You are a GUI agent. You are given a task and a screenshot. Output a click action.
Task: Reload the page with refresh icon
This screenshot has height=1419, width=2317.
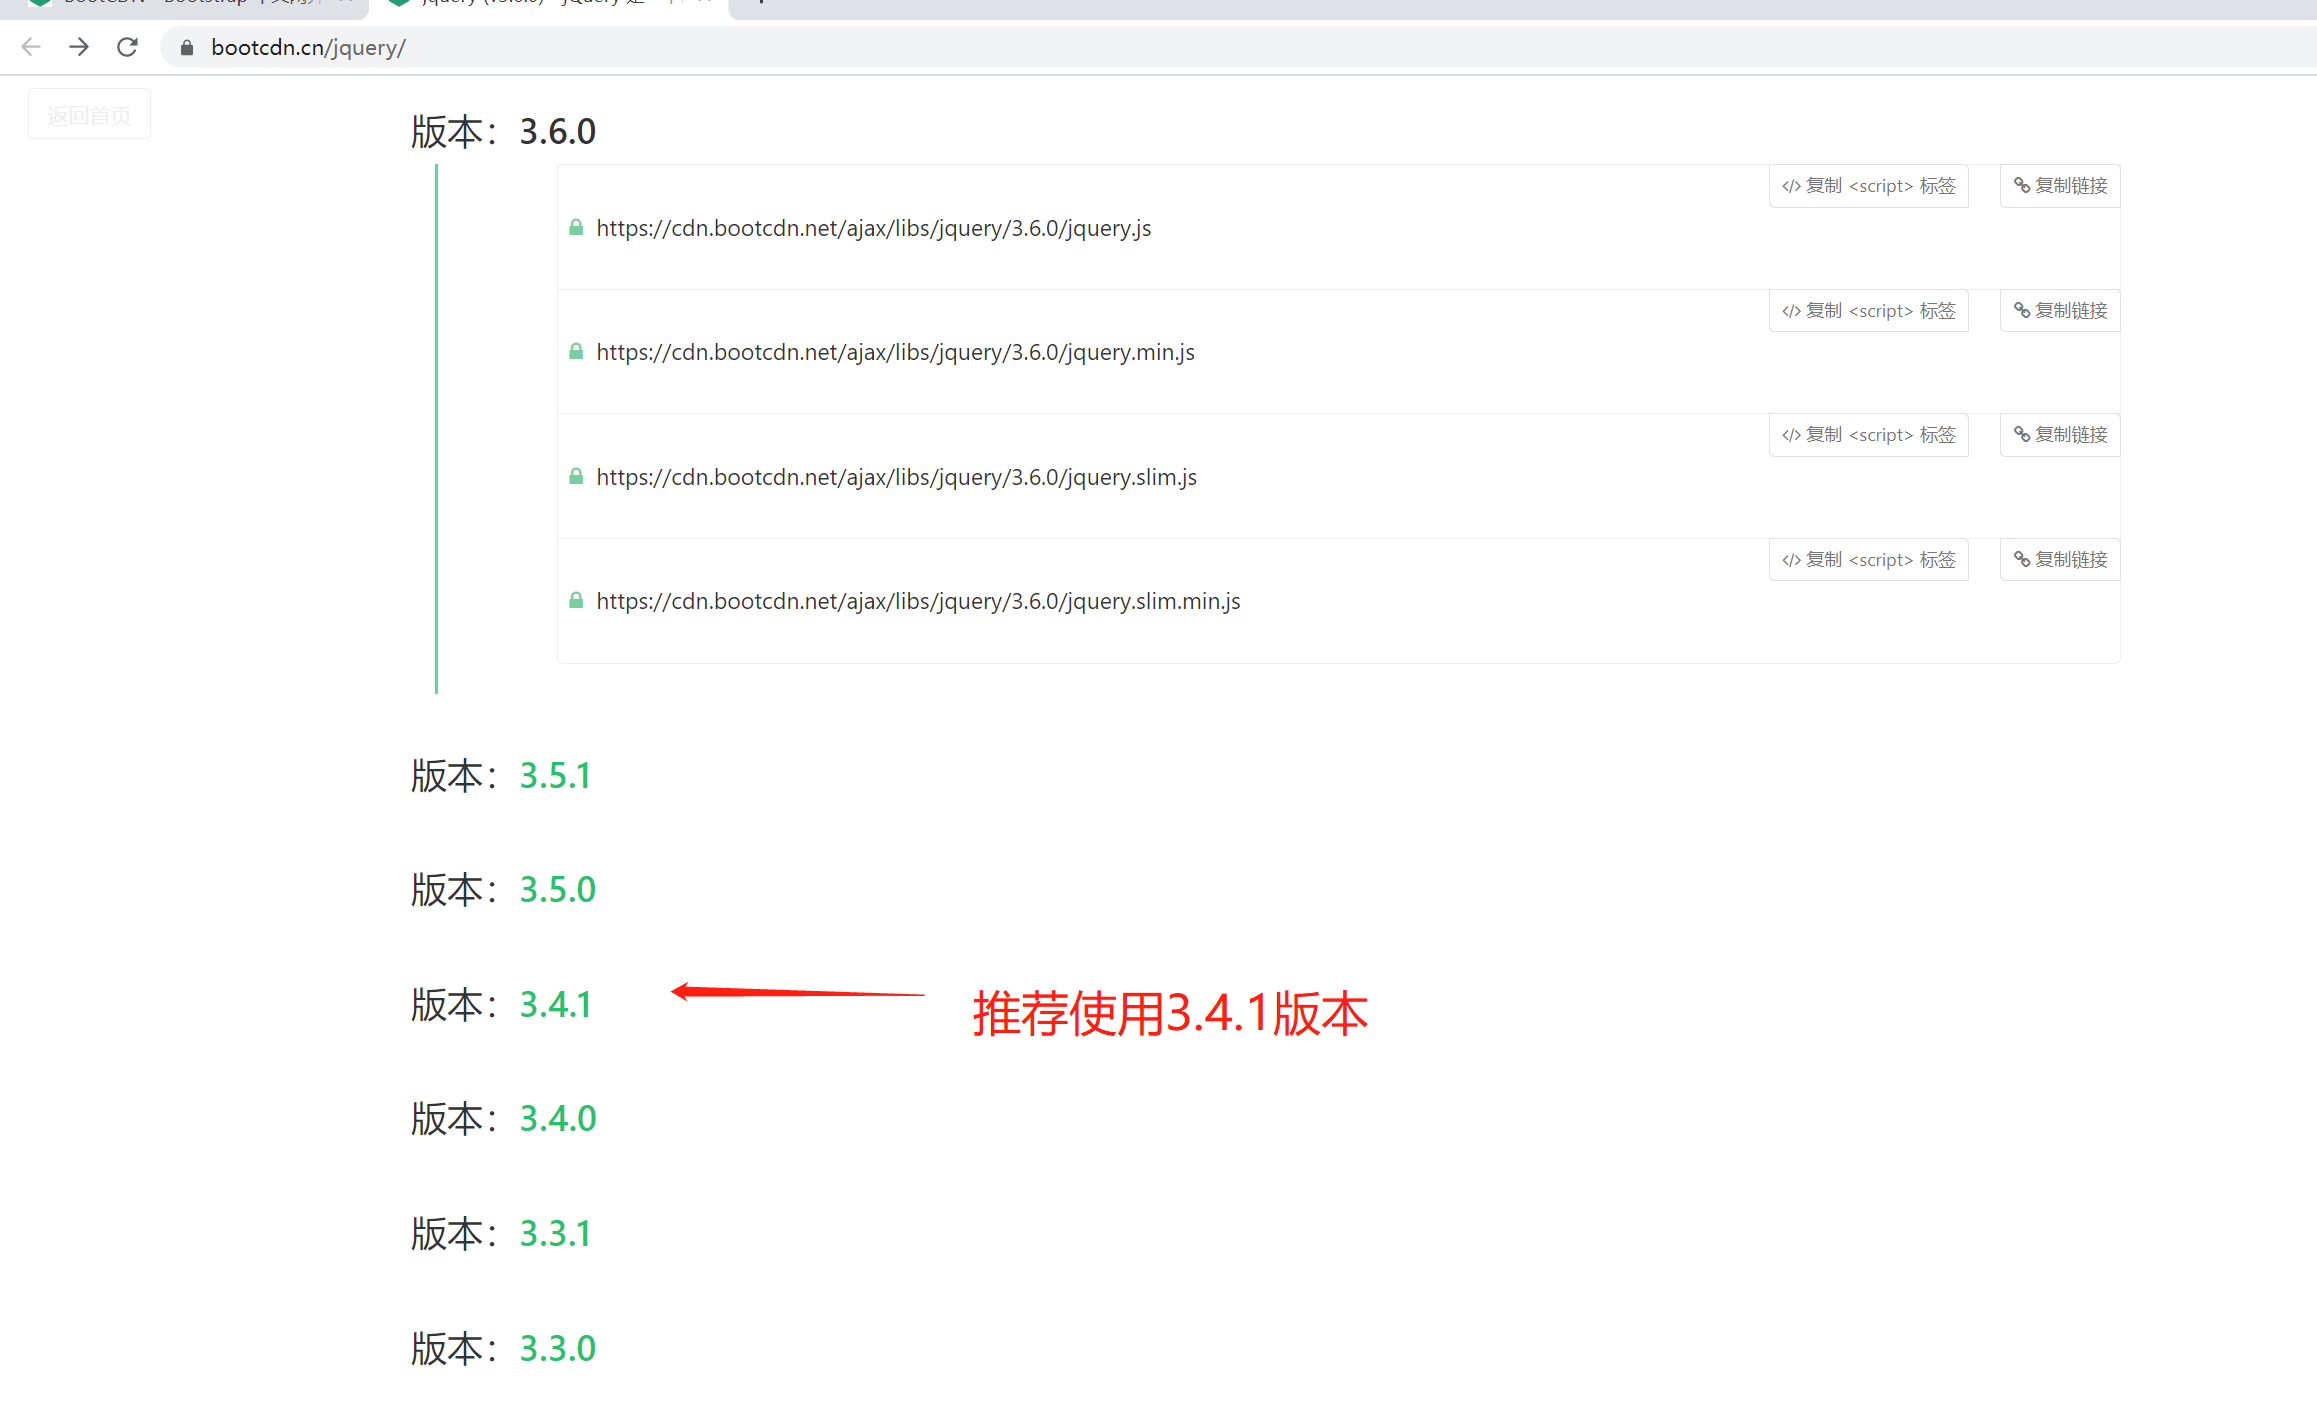(127, 47)
